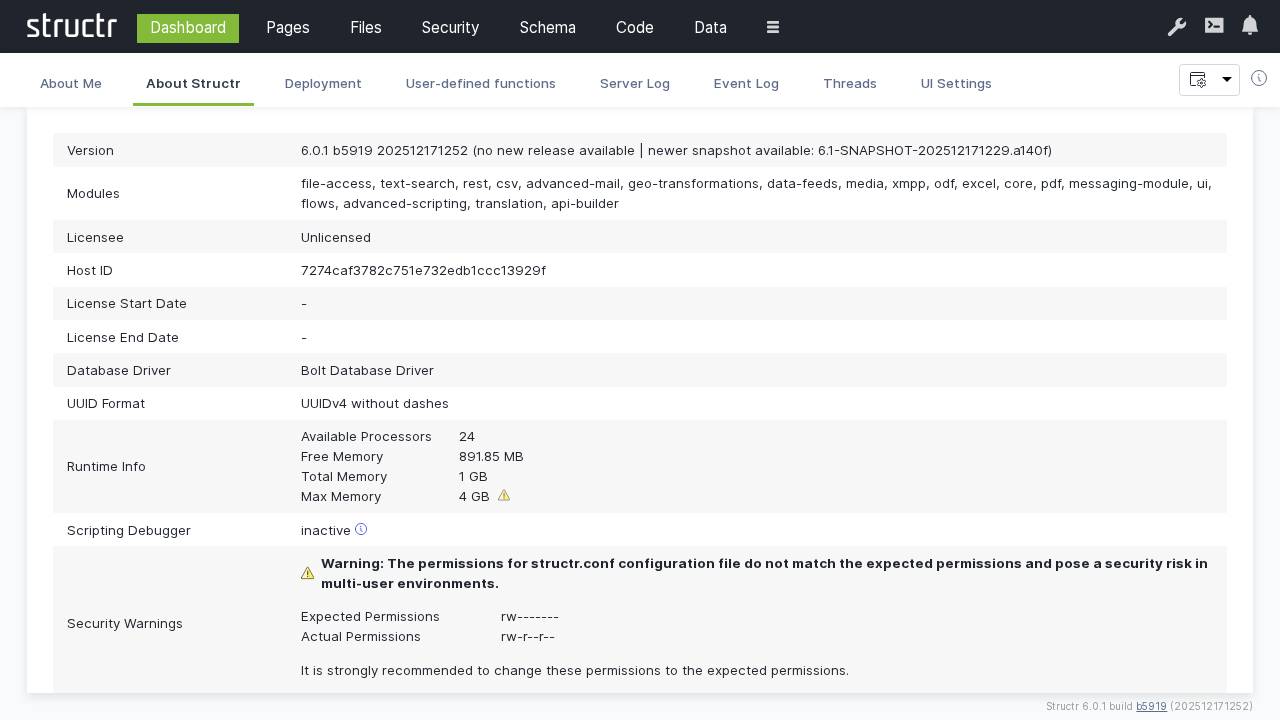Open the Threads tab
The width and height of the screenshot is (1280, 720).
pos(850,84)
